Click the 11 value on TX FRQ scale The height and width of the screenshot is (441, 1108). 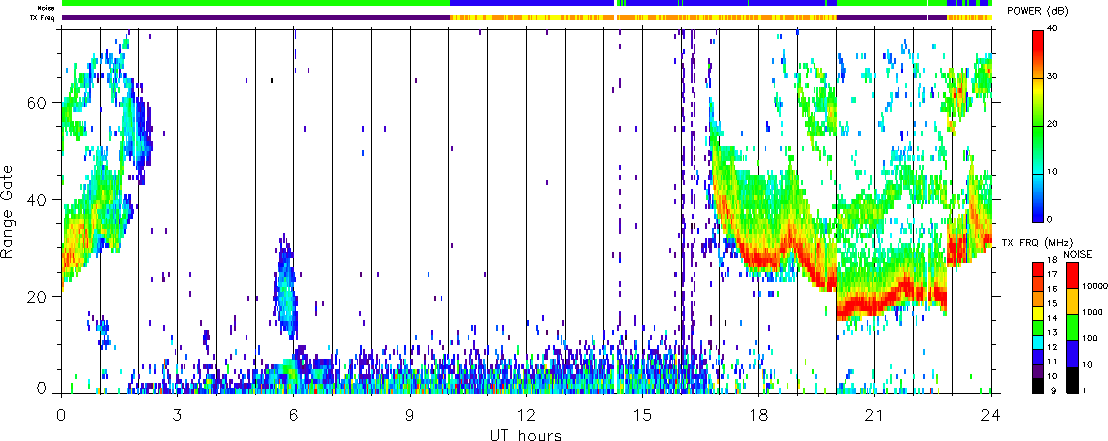point(1051,362)
